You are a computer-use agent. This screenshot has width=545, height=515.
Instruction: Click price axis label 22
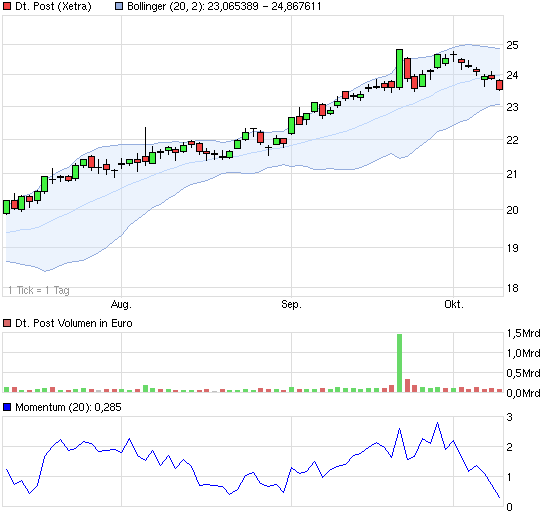(x=512, y=140)
